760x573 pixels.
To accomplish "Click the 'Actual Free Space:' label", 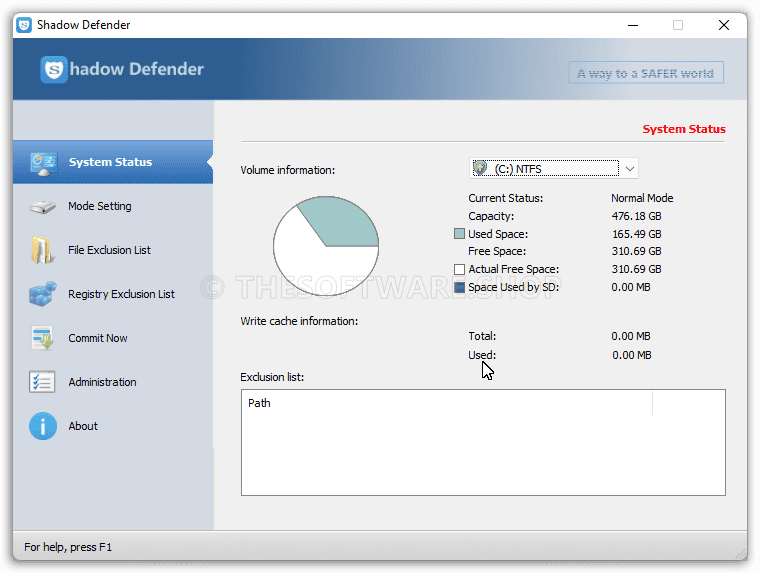I will click(x=513, y=269).
